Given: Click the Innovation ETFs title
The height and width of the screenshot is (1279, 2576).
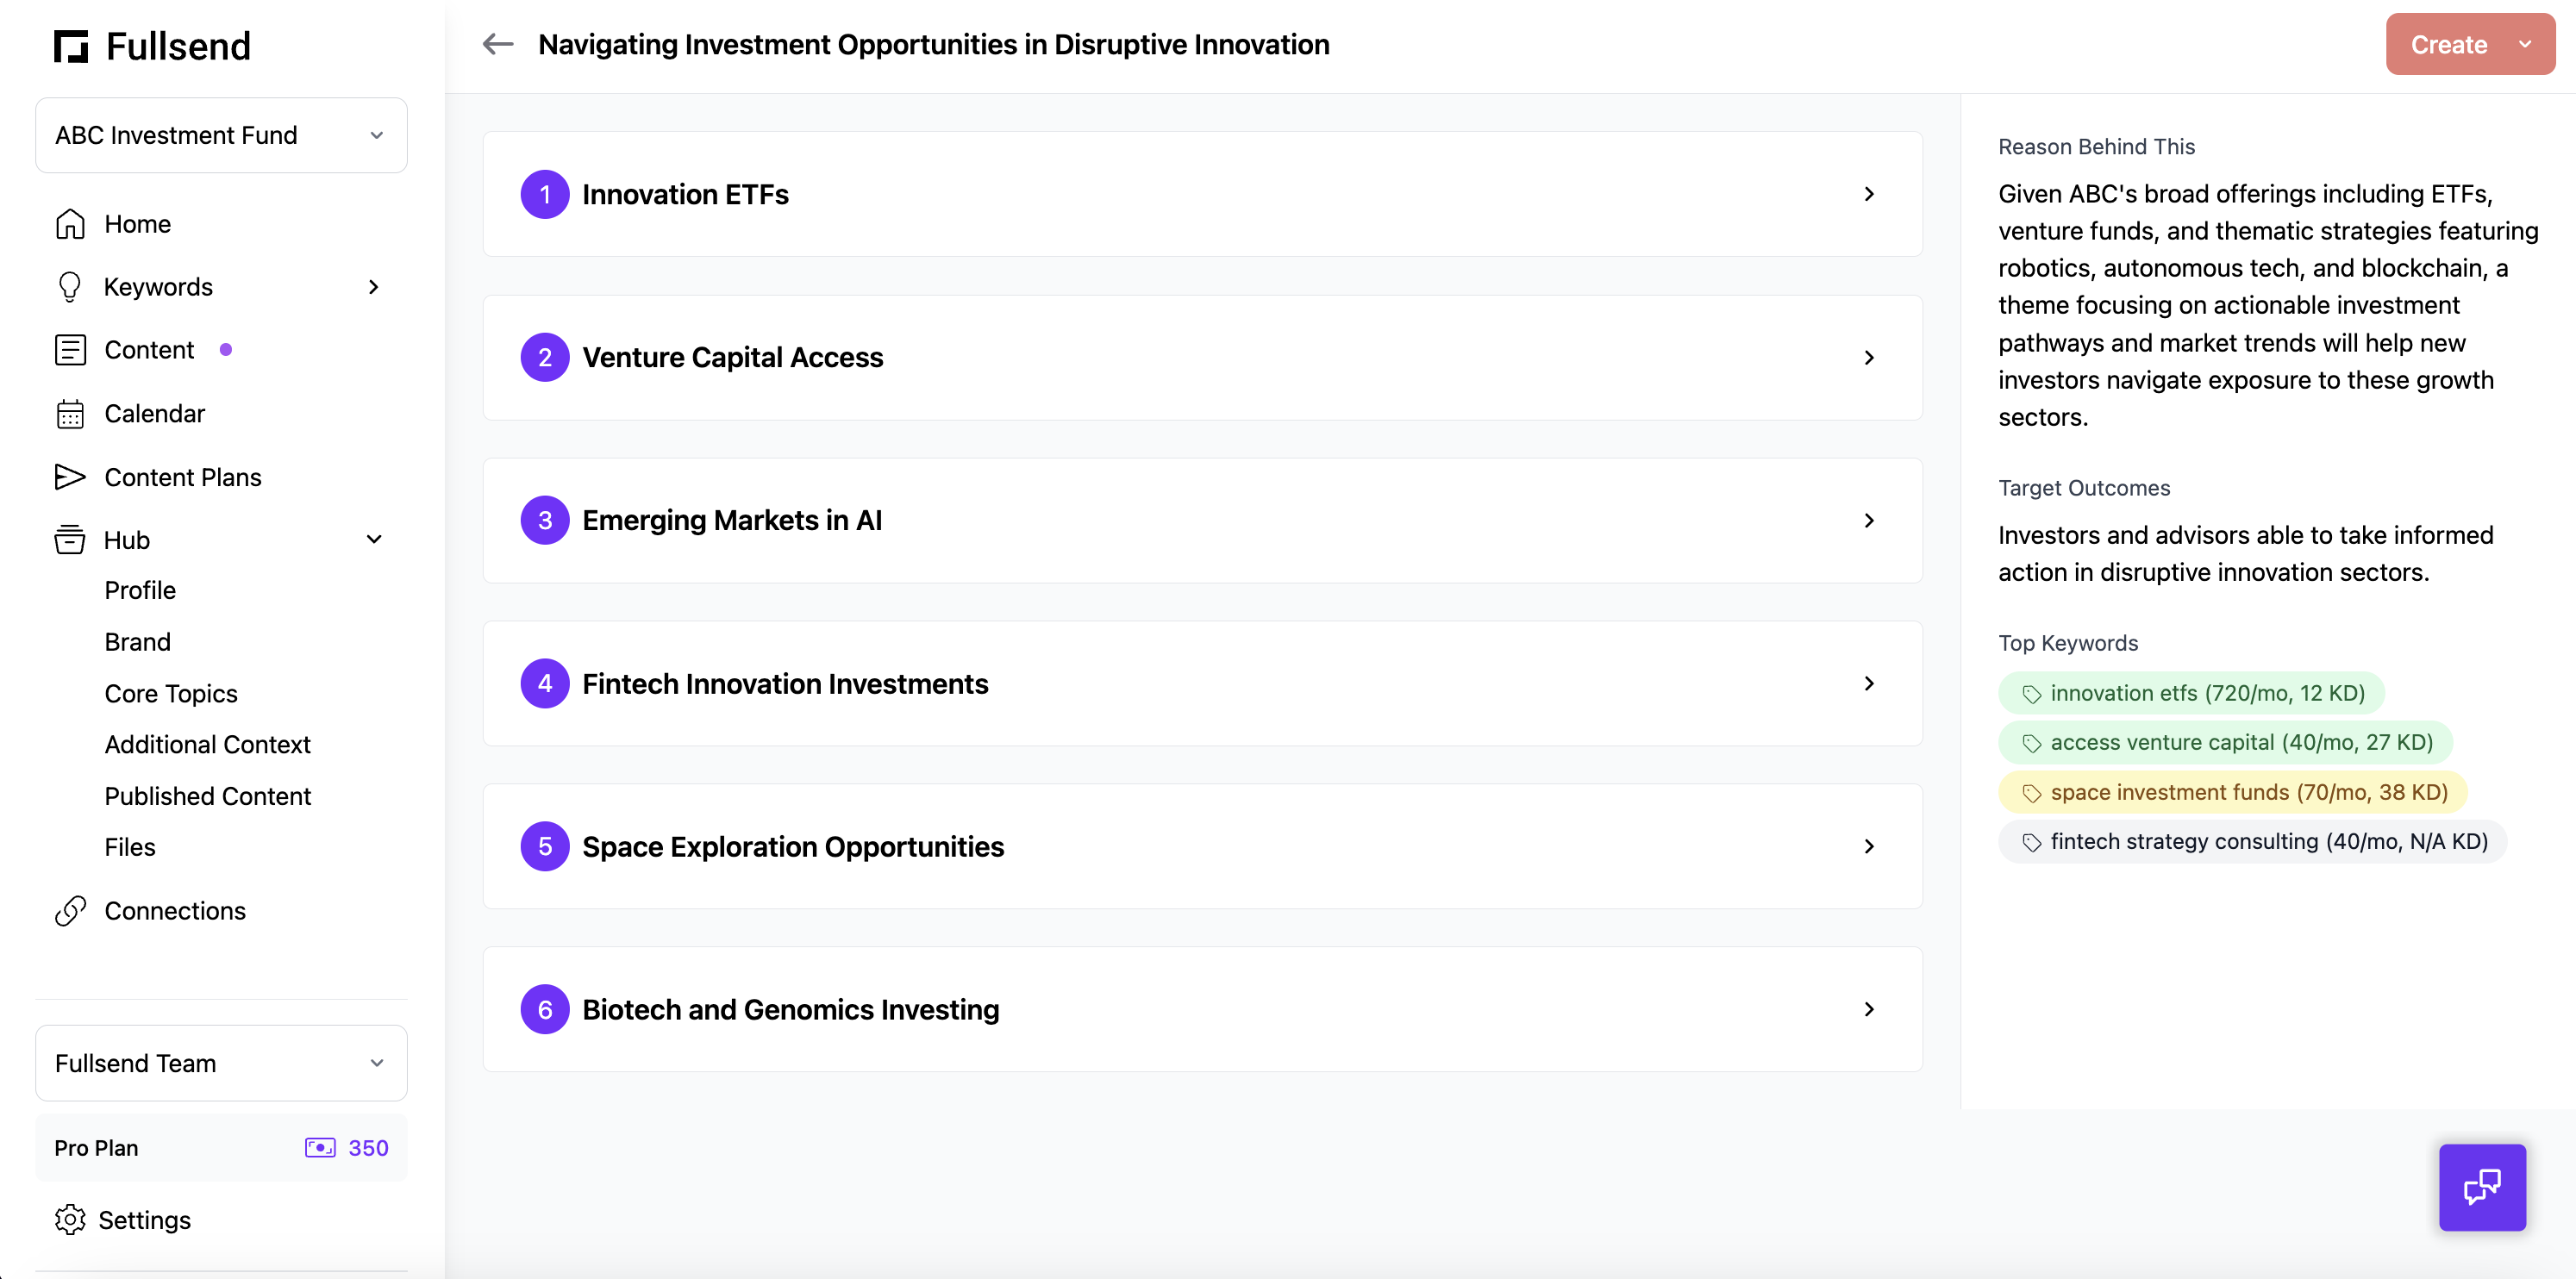Looking at the screenshot, I should click(685, 194).
